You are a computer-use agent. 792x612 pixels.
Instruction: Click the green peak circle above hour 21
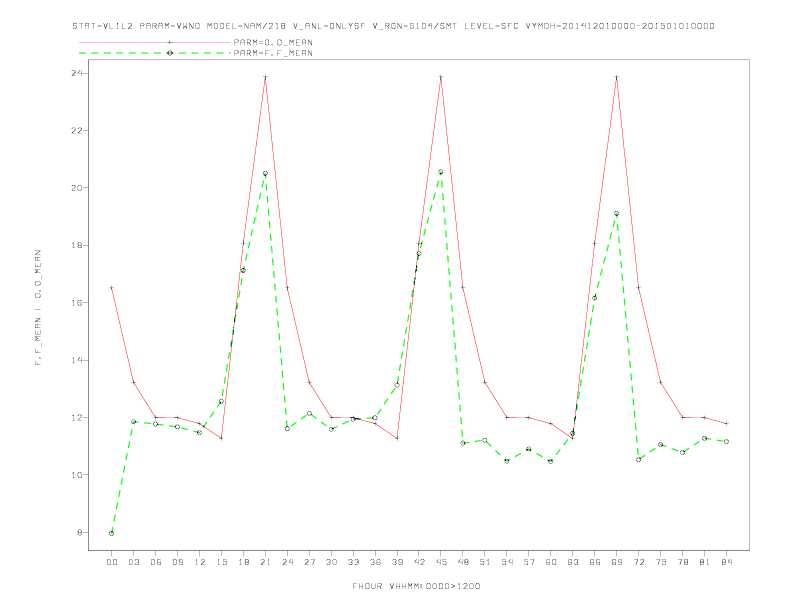point(265,174)
